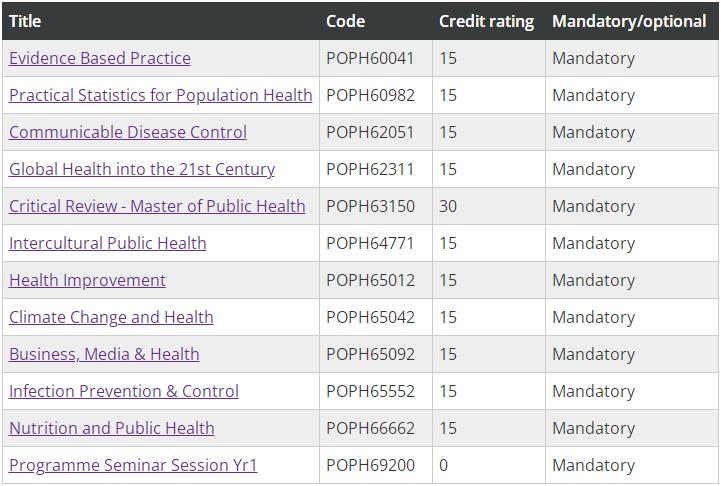This screenshot has height=486, width=721.
Task: Click the Mandatory/optional column header
Action: [629, 21]
